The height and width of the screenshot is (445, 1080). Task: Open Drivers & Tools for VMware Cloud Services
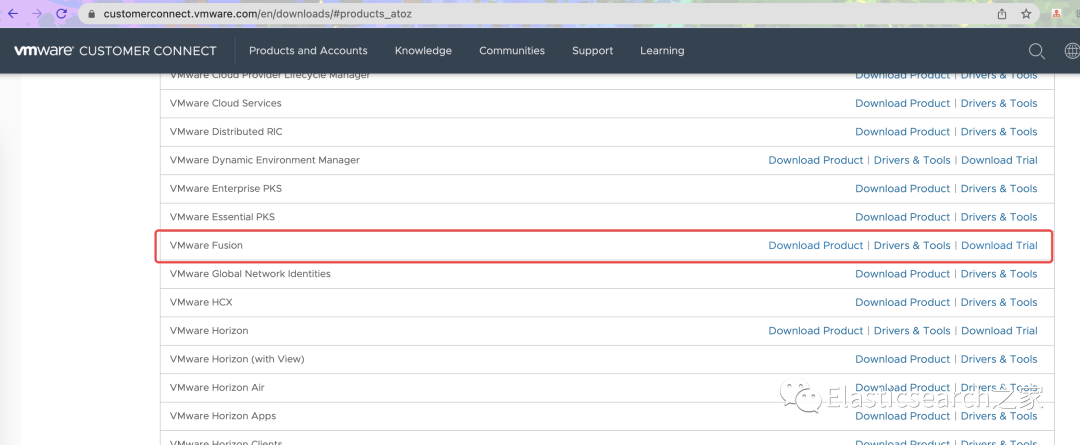pyautogui.click(x=999, y=103)
